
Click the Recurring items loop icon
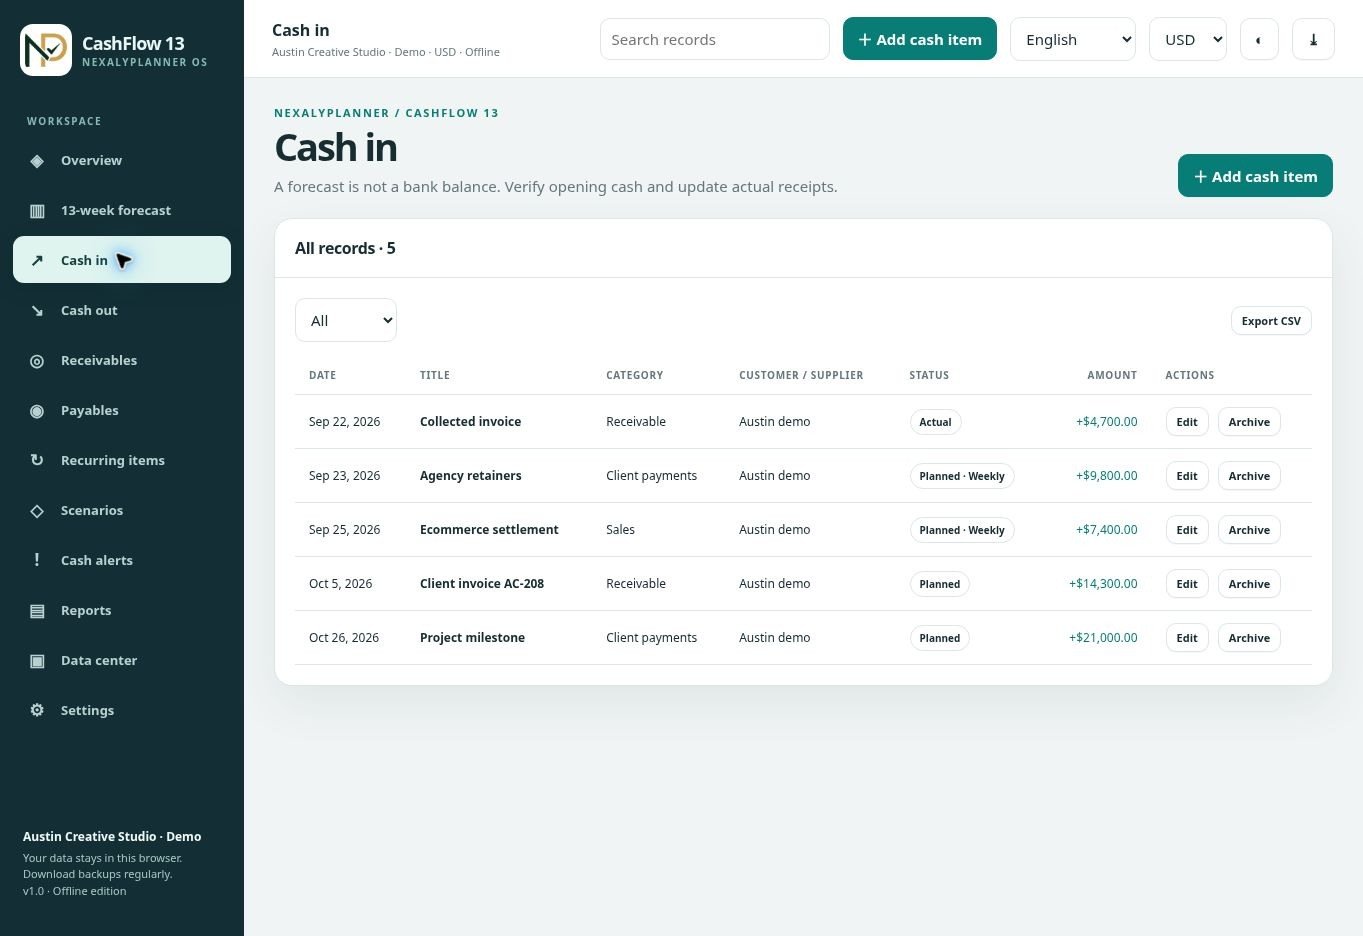coord(37,461)
